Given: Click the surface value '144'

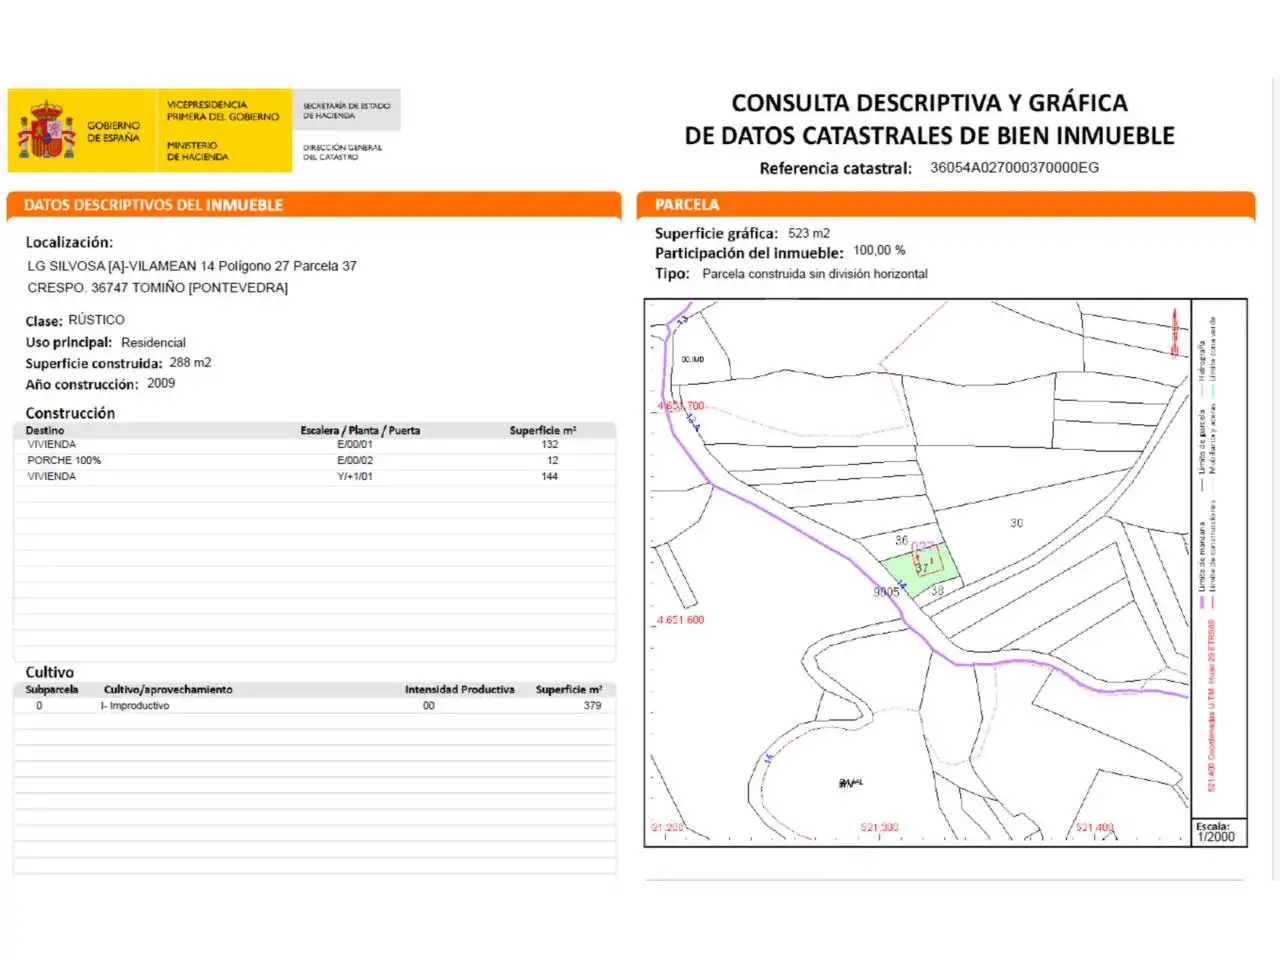Looking at the screenshot, I should [550, 476].
